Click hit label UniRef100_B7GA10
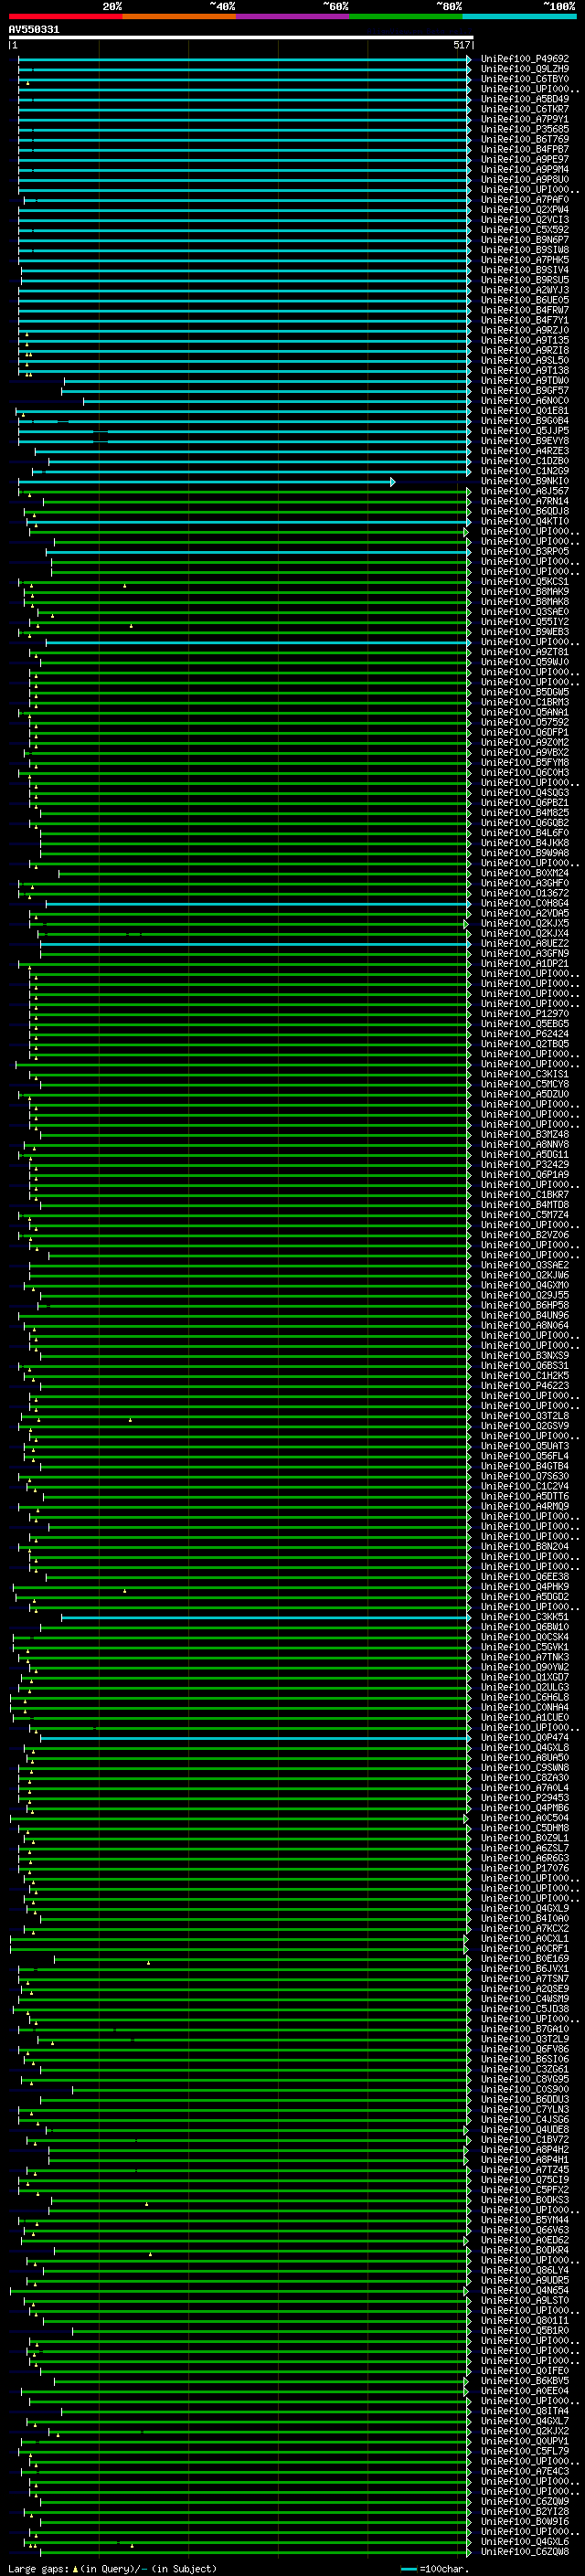Viewport: 585px width, 2576px height. [525, 2029]
